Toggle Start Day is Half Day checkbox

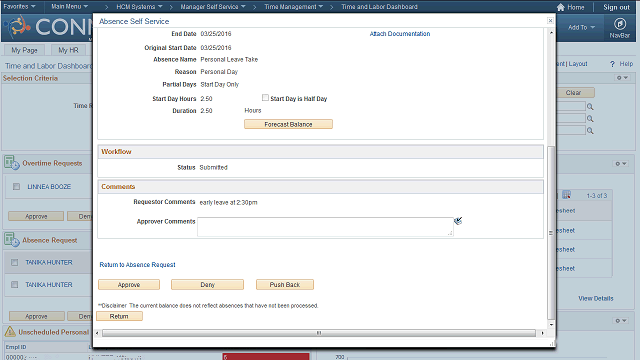pyautogui.click(x=265, y=98)
